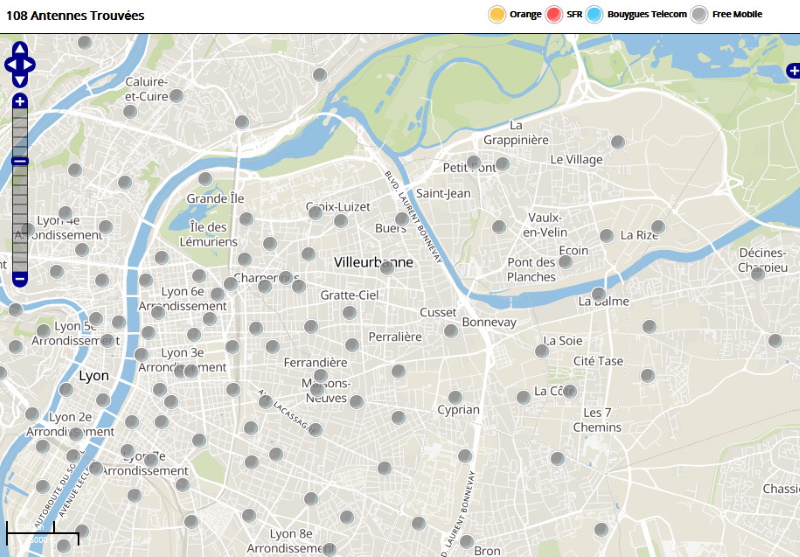The width and height of the screenshot is (800, 557).
Task: Select the antenna marker above Le Village
Action: coord(618,142)
